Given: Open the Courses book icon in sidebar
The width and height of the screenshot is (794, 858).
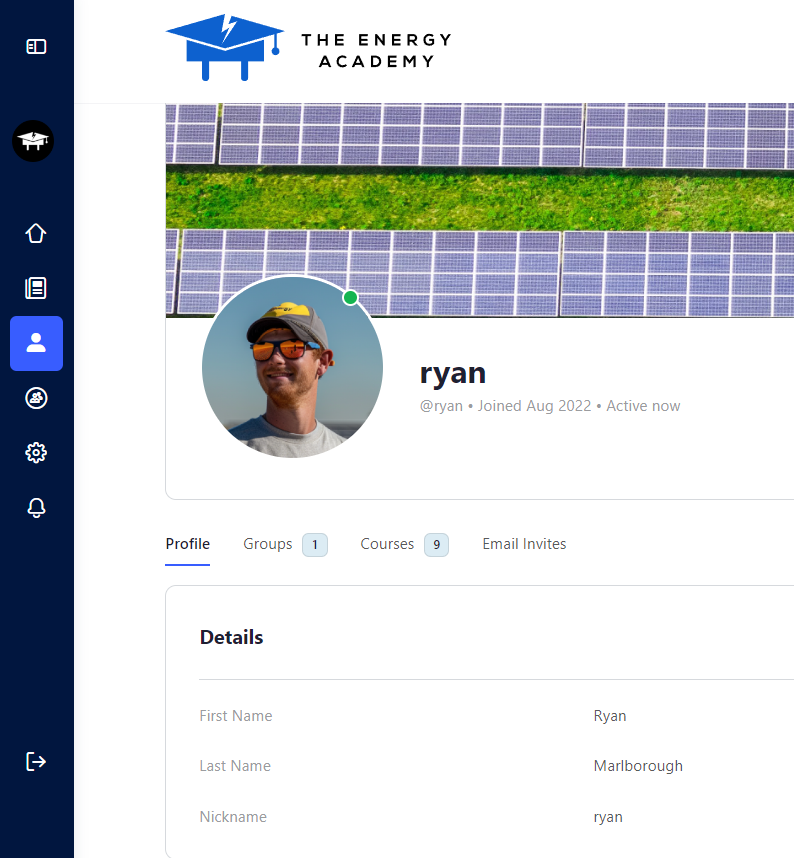Looking at the screenshot, I should tap(36, 288).
